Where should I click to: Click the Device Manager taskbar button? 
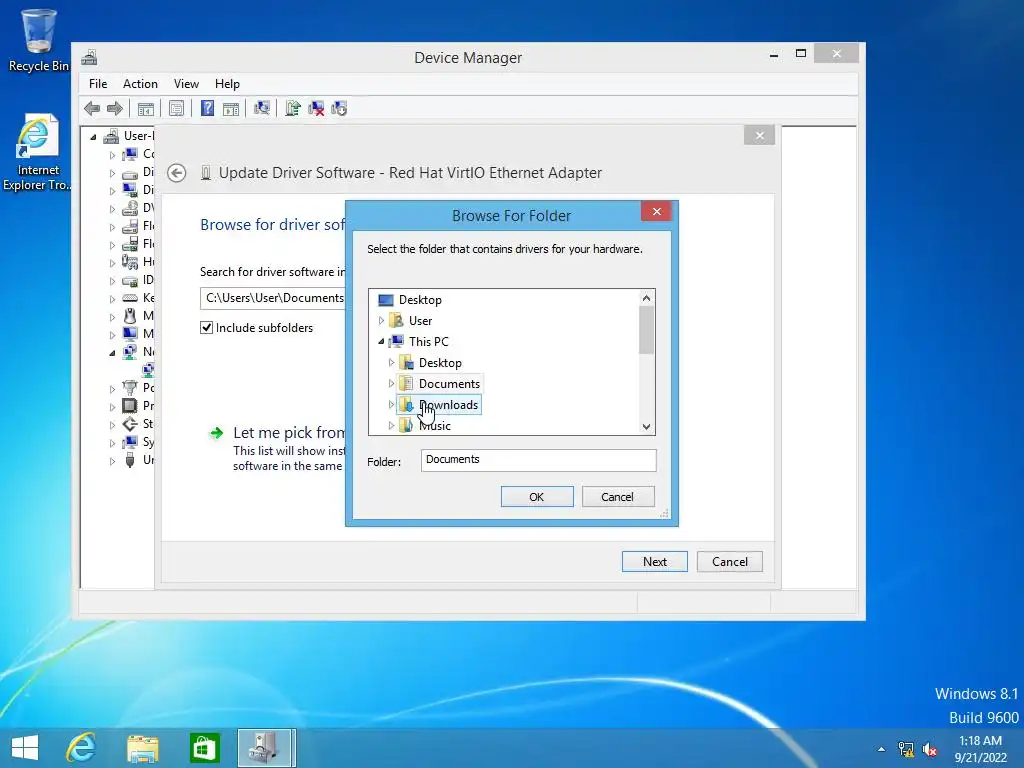click(266, 748)
